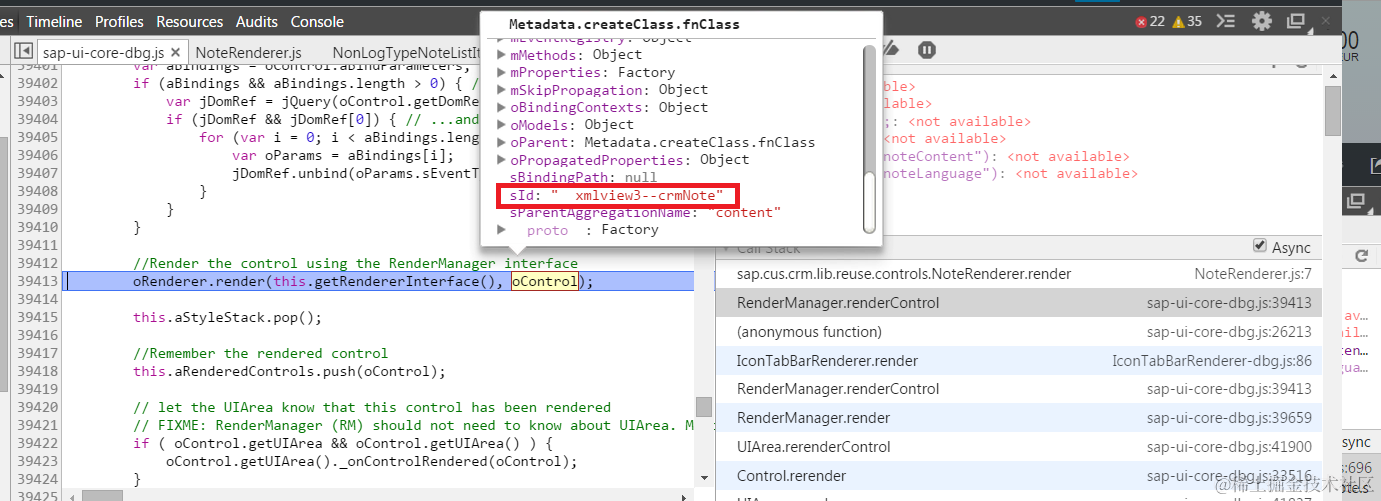Select the NonLogTypeNoteListIt file tab
1381x501 pixels.
(x=407, y=52)
